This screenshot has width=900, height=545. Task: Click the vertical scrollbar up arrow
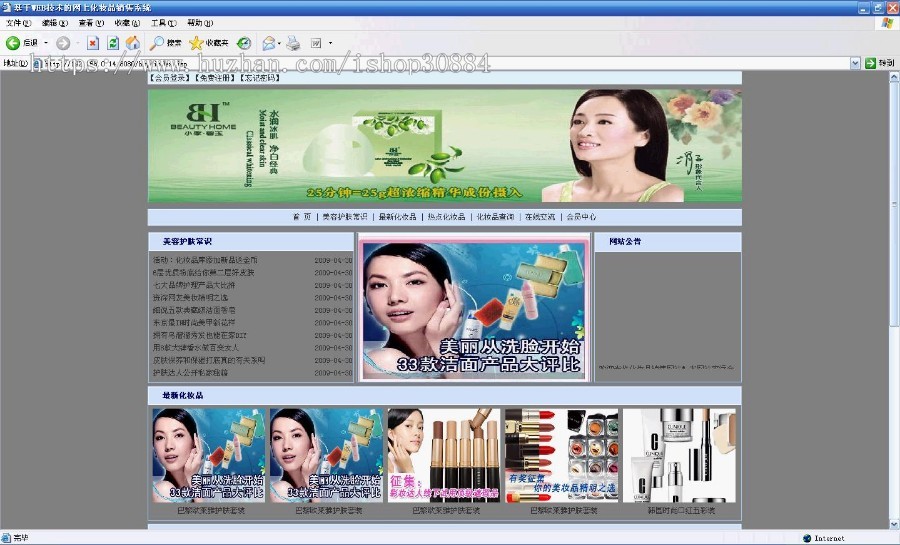pos(894,77)
